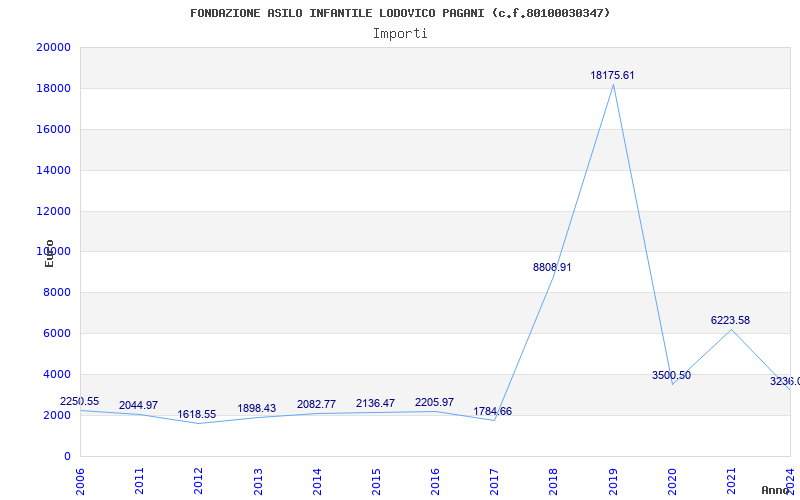Click data label 1618.55 for 2012
Viewport: 800px width, 500px height.
click(x=197, y=414)
